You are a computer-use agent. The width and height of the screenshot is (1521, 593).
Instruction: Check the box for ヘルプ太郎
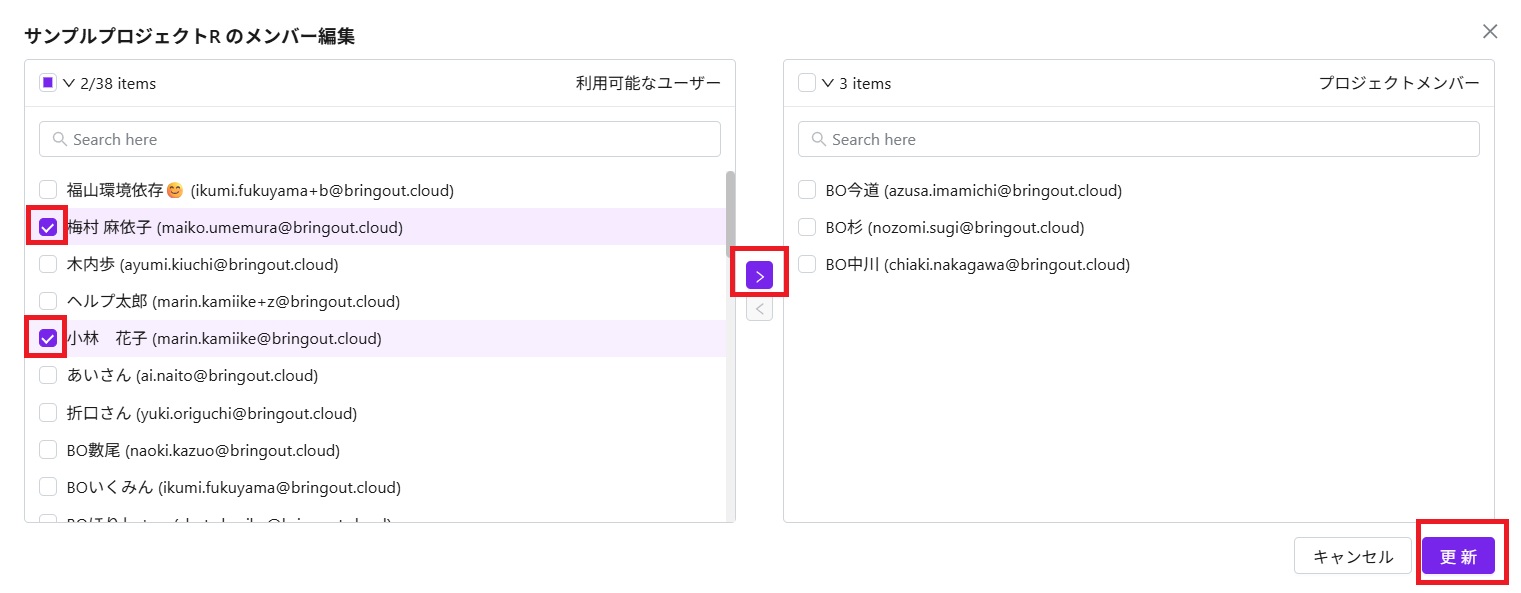48,301
